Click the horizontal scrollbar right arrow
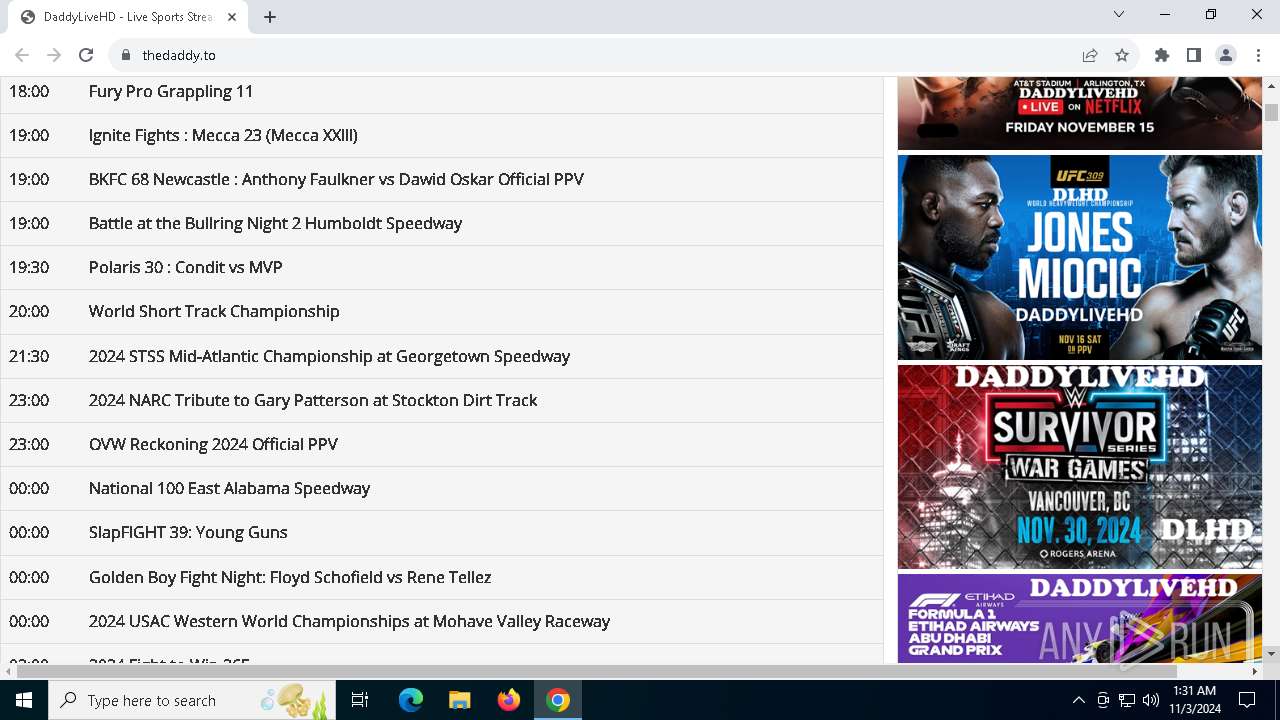 [x=1254, y=671]
